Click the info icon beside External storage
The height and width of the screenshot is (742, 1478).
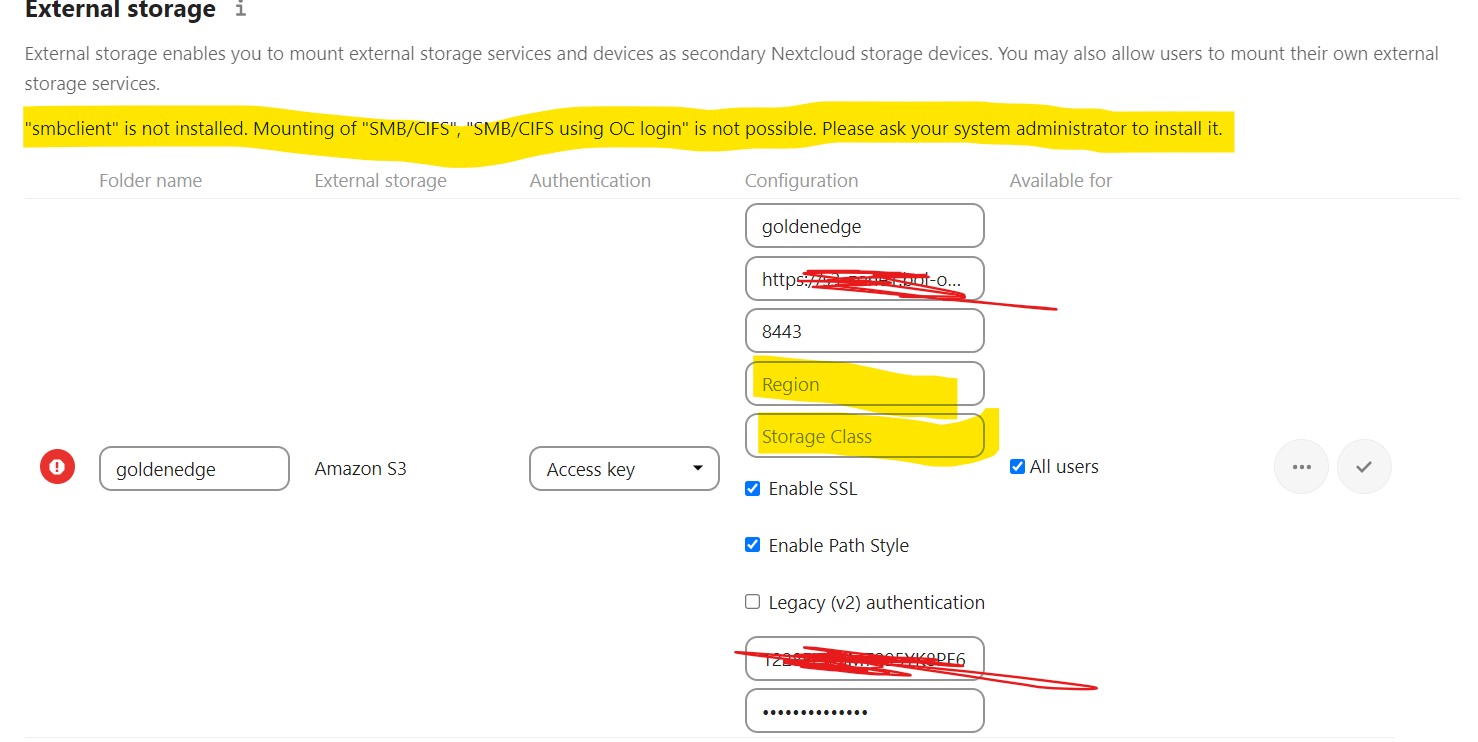[x=239, y=10]
